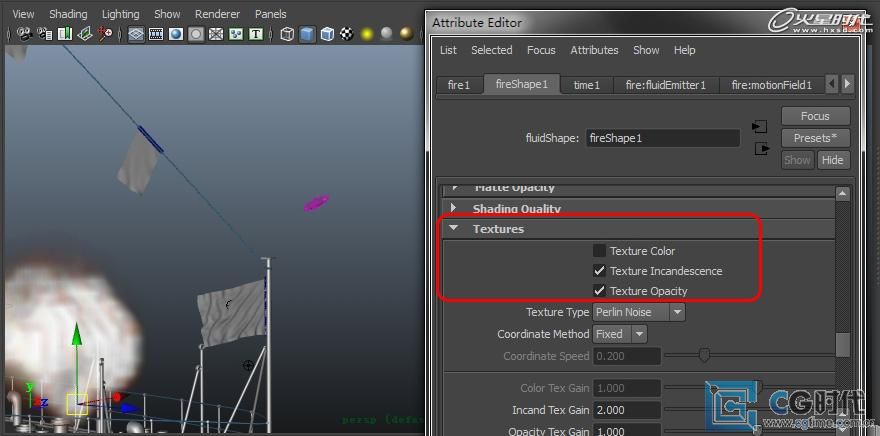Uncheck the Texture Opacity checkbox
This screenshot has width=880, height=436.
599,291
